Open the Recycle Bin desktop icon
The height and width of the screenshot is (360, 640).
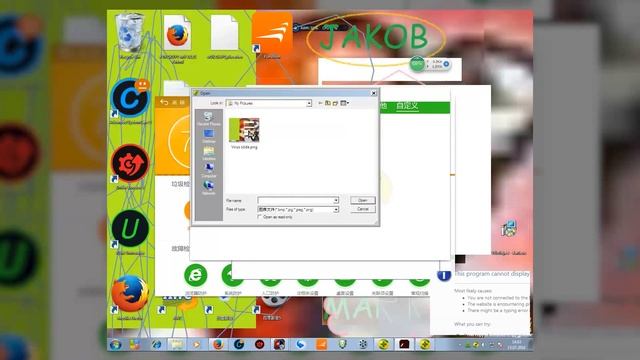[130, 36]
